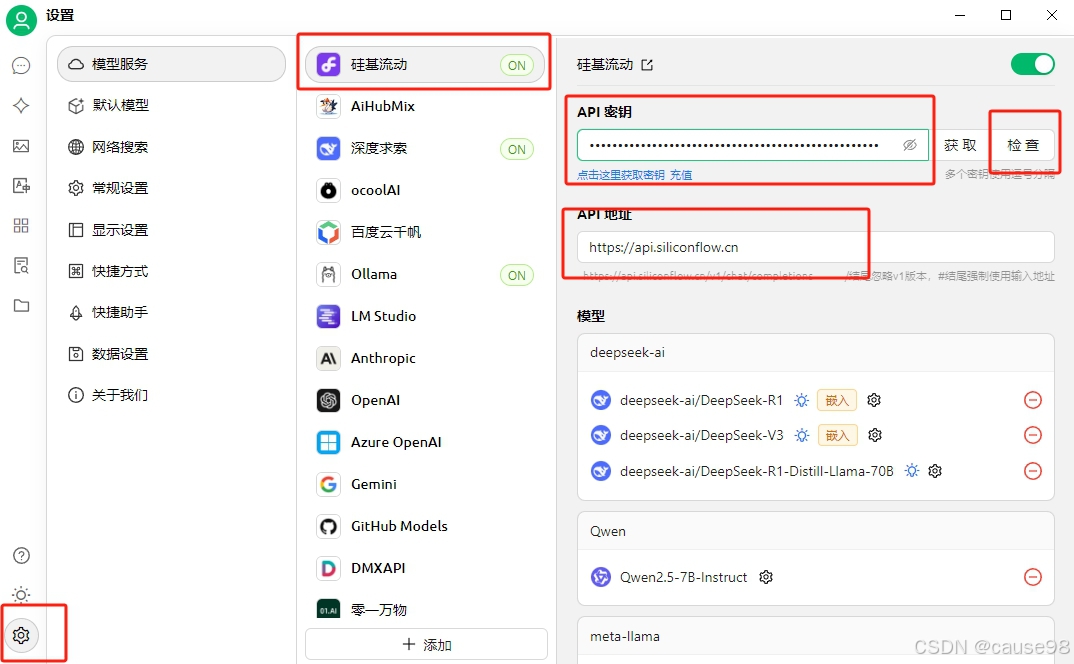Open settings gear for DeepSeek-R1-Distill-Llama-70B

tap(935, 471)
